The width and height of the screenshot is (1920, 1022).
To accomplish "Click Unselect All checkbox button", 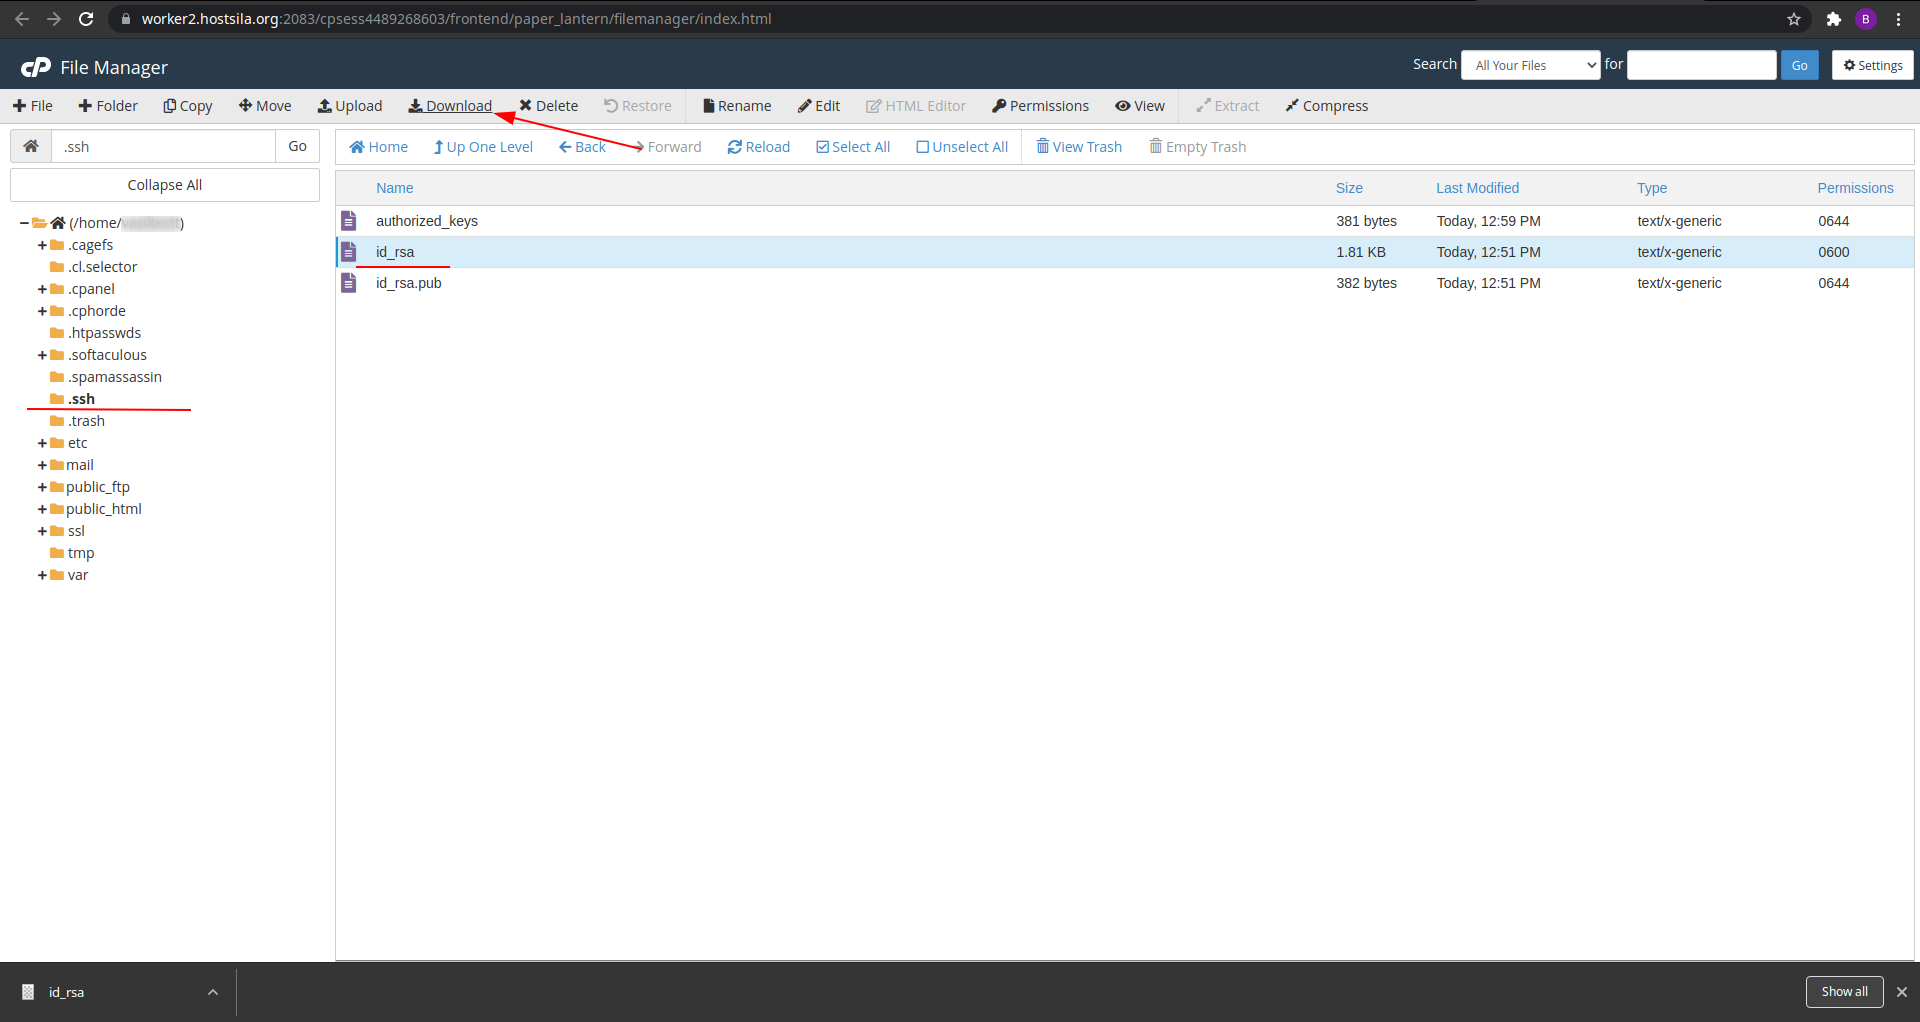I will click(962, 147).
